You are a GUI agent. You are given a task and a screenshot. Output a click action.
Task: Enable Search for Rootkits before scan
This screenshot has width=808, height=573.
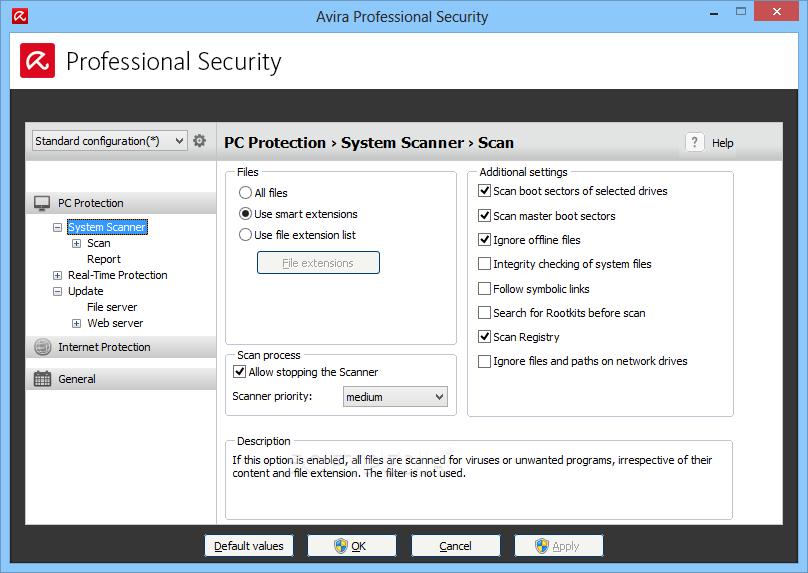(x=484, y=313)
